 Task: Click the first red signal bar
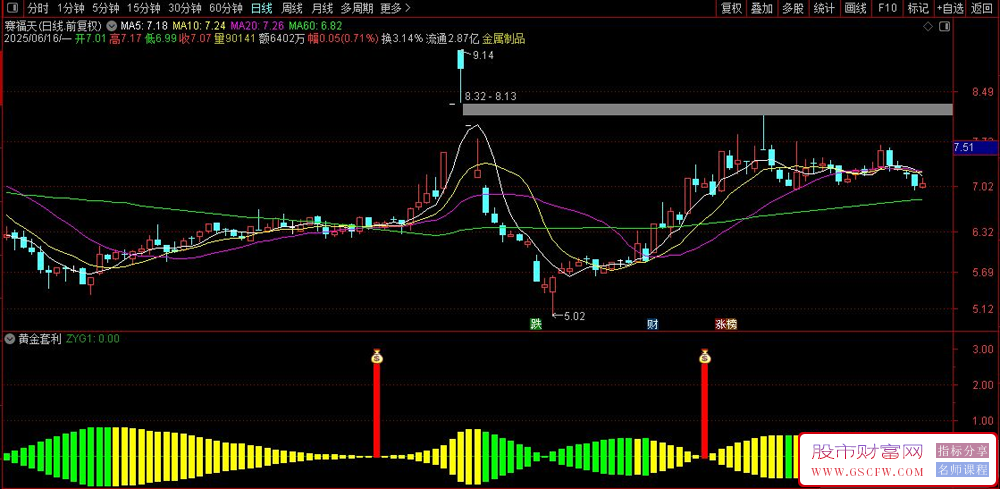377,411
